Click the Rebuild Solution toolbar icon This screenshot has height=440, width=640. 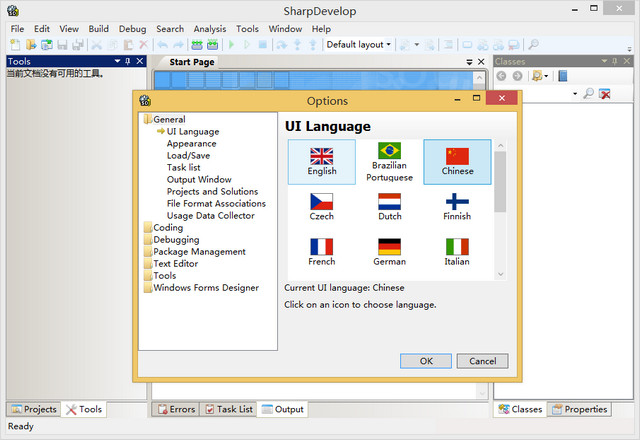[x=212, y=44]
